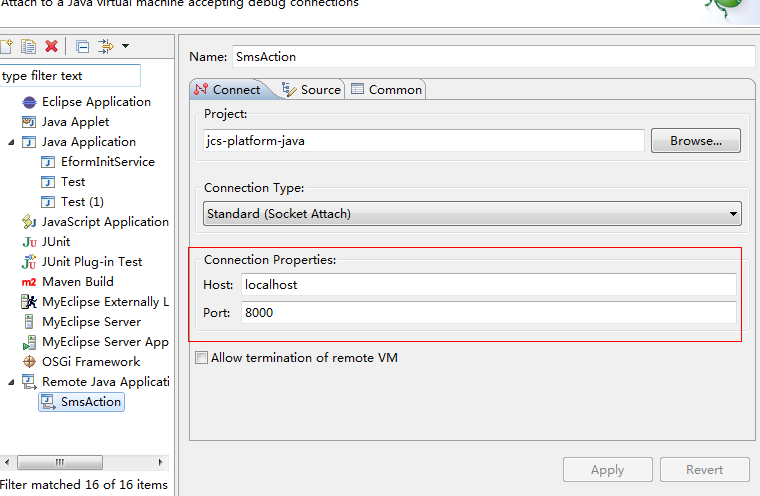Open the filter options dropdown arrow
Screen dimensions: 760x496
[x=126, y=46]
